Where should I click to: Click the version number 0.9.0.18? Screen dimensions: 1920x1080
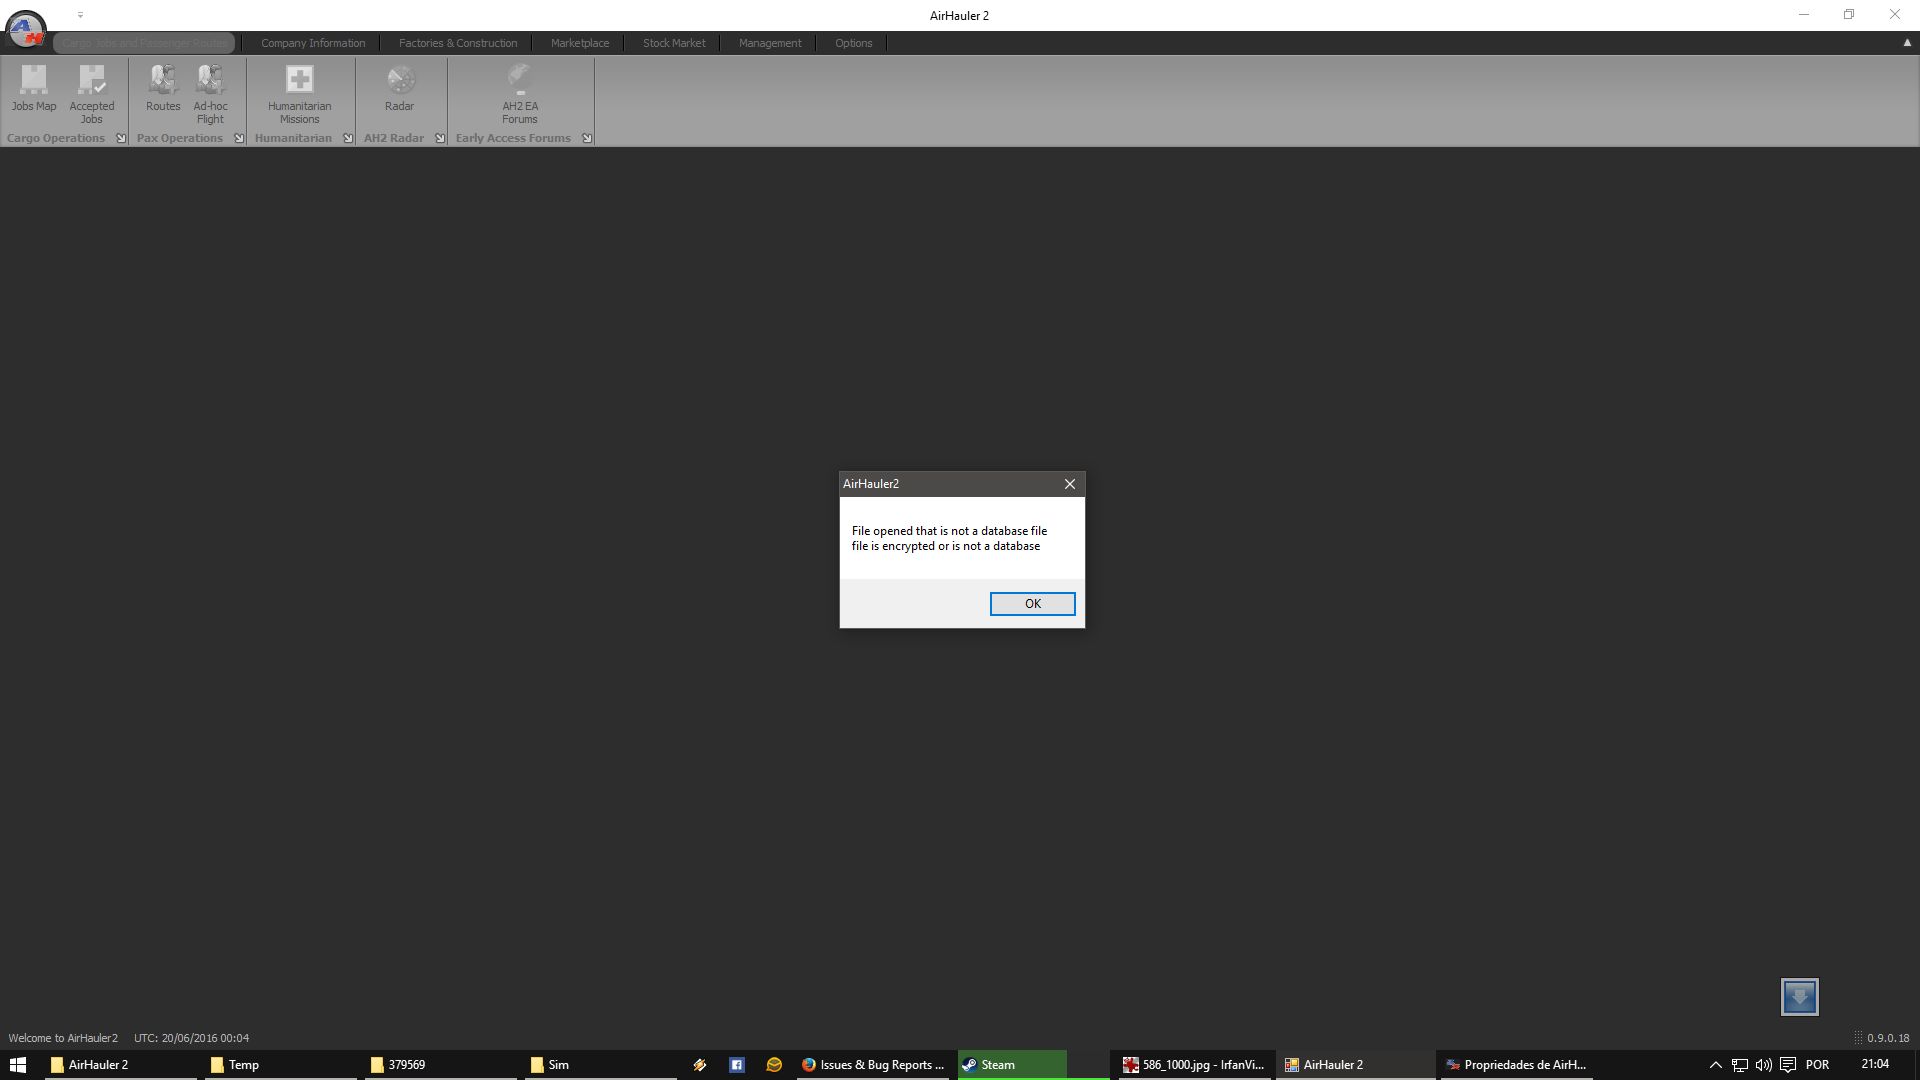[1888, 1038]
